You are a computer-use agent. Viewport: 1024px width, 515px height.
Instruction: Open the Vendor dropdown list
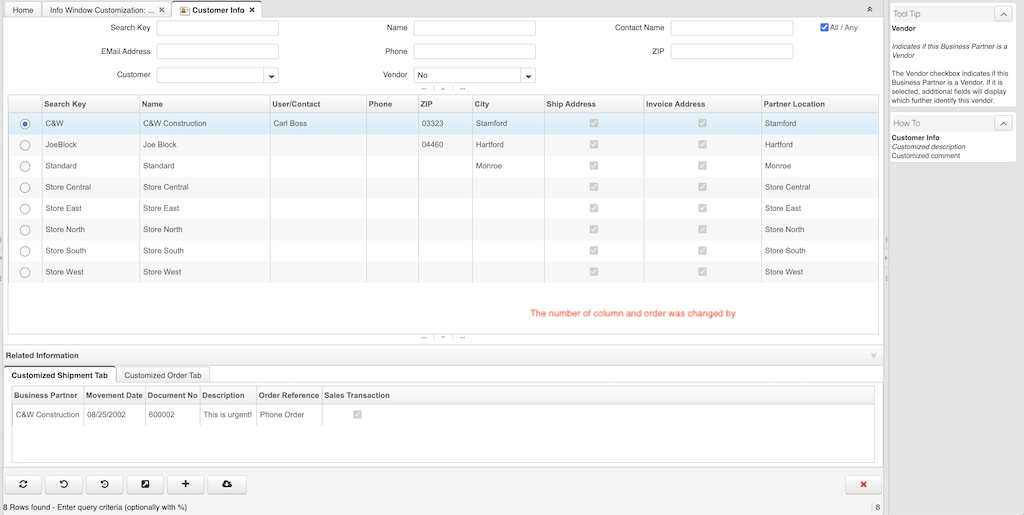pos(528,75)
